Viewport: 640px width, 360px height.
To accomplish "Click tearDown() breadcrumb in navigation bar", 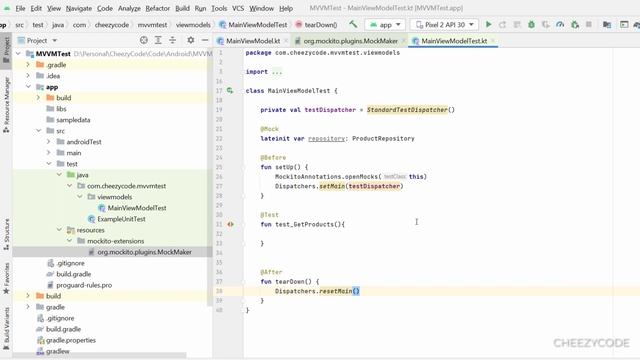I will point(316,25).
